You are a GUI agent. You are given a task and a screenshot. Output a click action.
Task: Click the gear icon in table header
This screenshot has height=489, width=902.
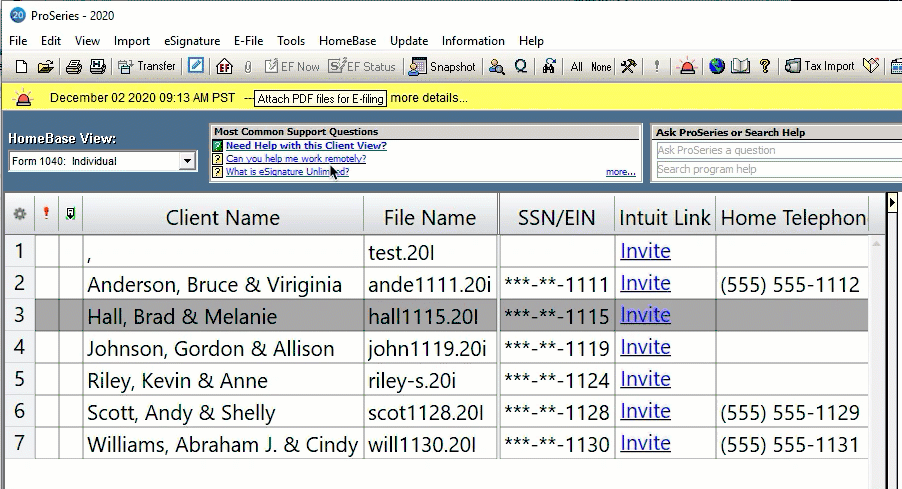coord(20,214)
